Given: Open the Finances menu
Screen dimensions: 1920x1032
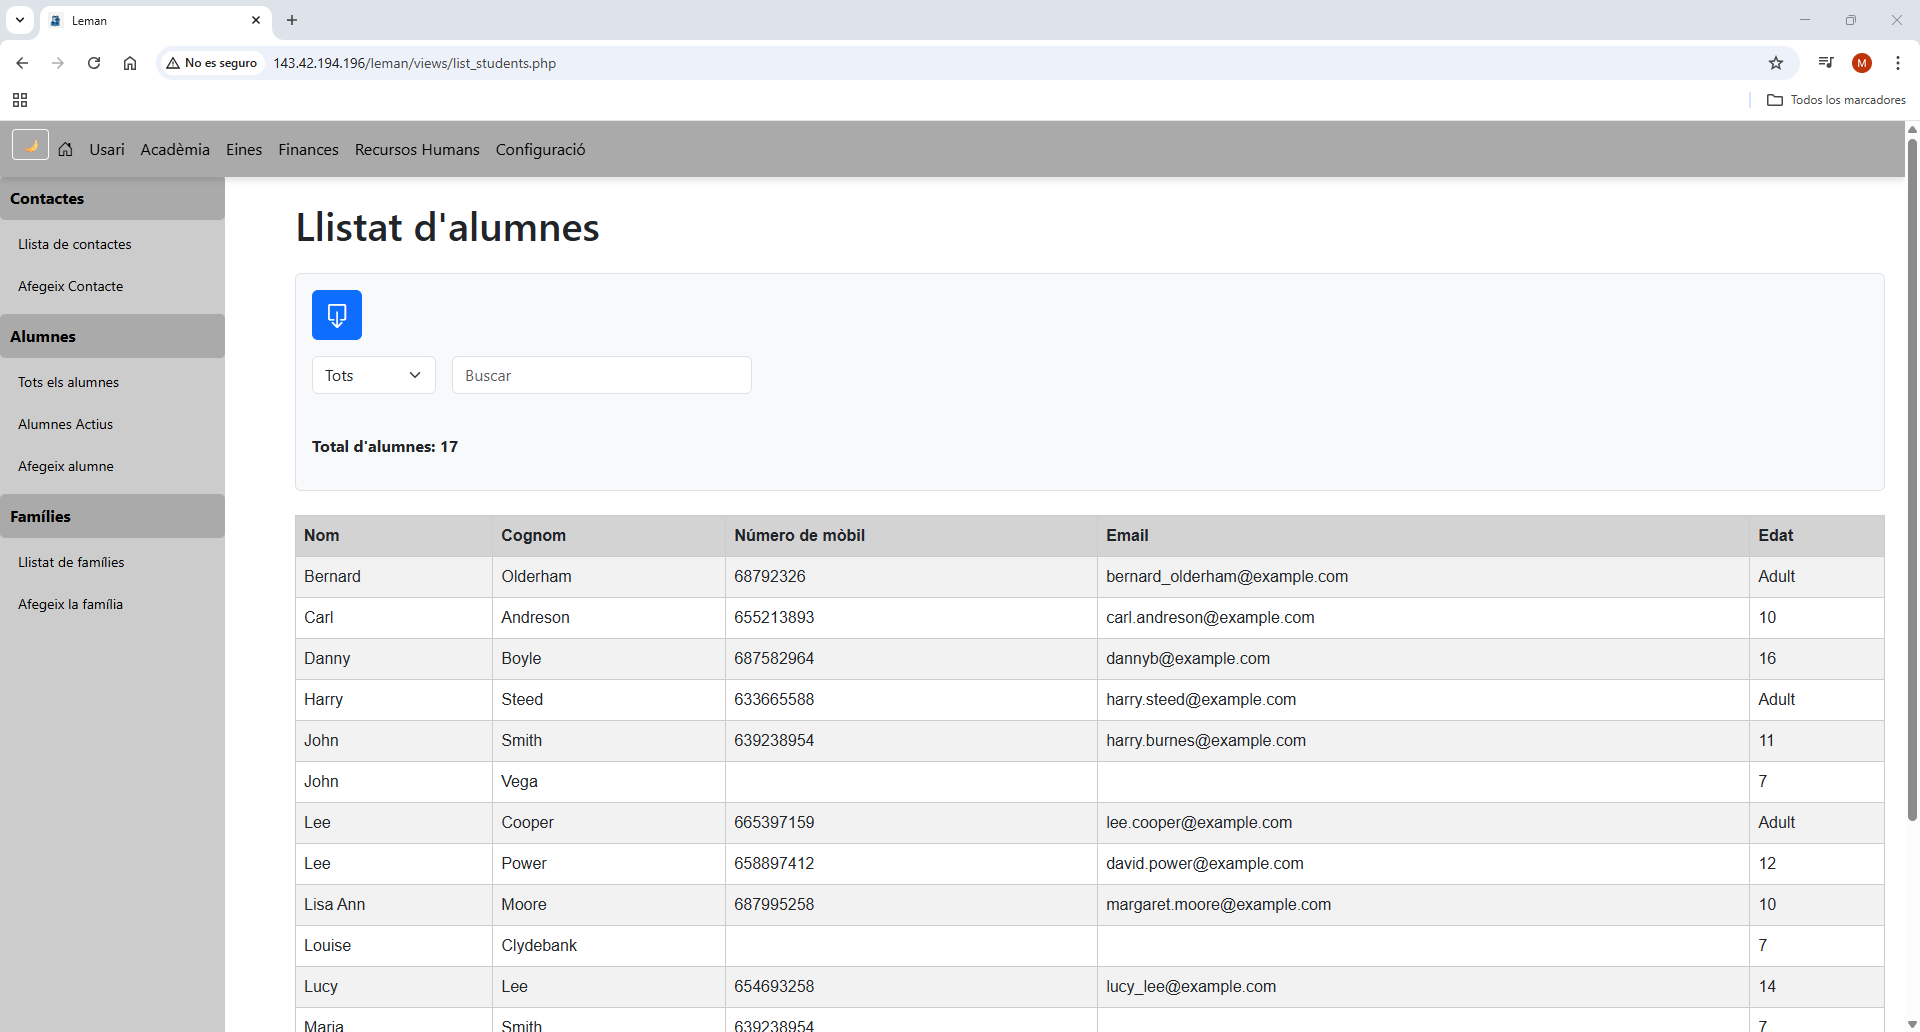Looking at the screenshot, I should coord(308,149).
